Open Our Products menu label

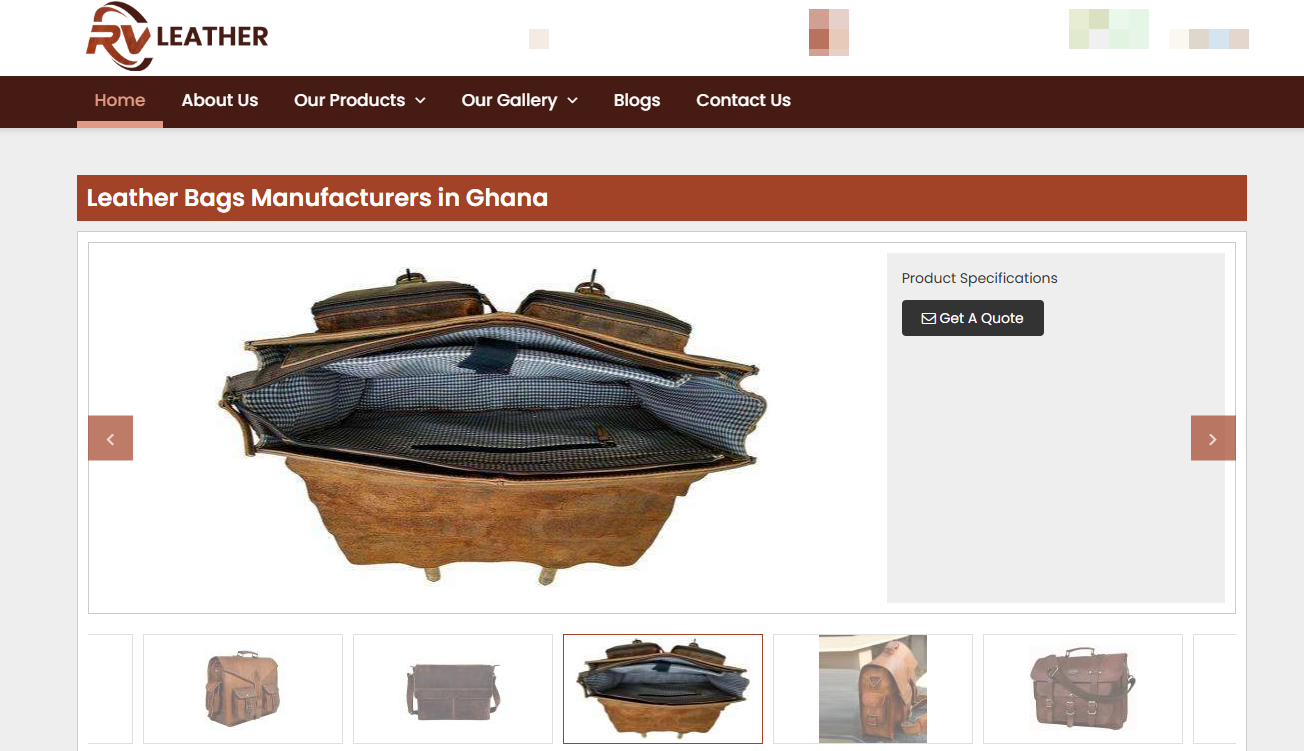349,100
